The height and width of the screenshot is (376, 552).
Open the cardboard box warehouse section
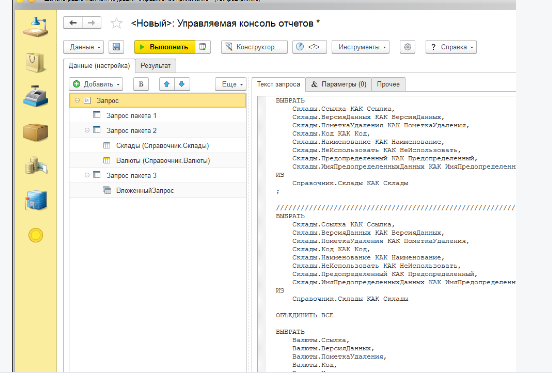36,132
